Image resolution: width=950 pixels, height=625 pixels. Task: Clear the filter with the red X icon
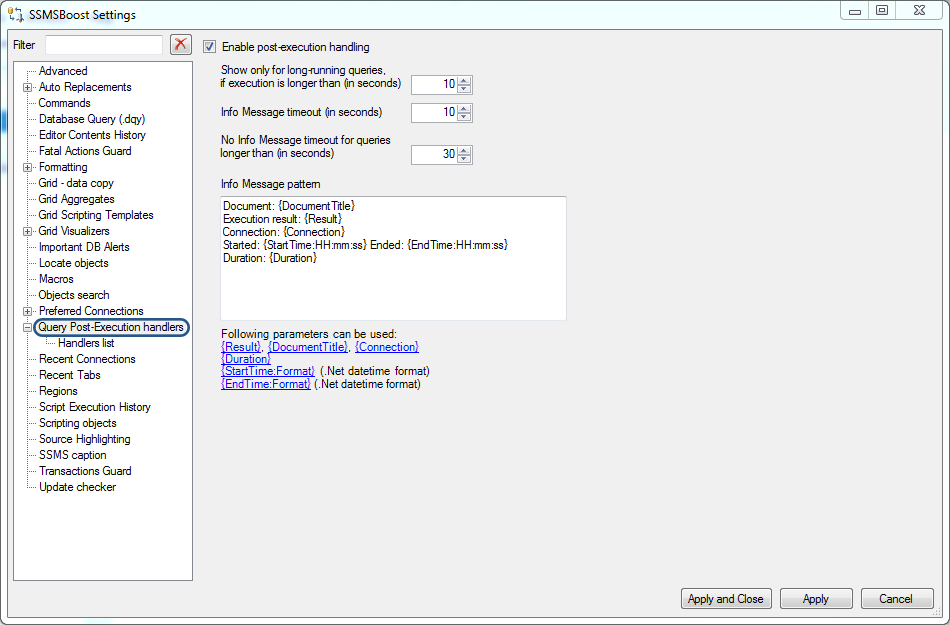click(x=181, y=45)
